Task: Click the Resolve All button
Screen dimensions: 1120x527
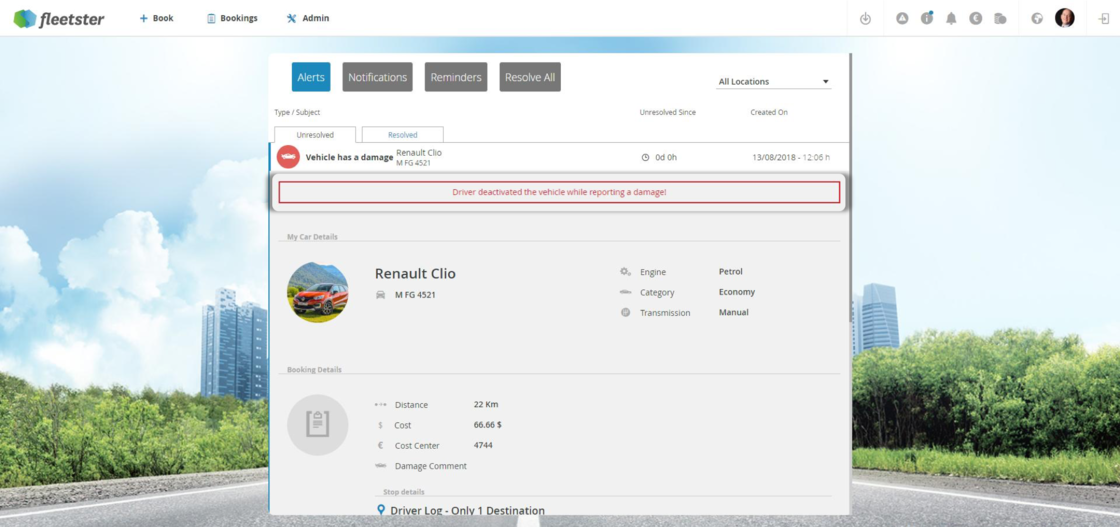Action: coord(530,77)
